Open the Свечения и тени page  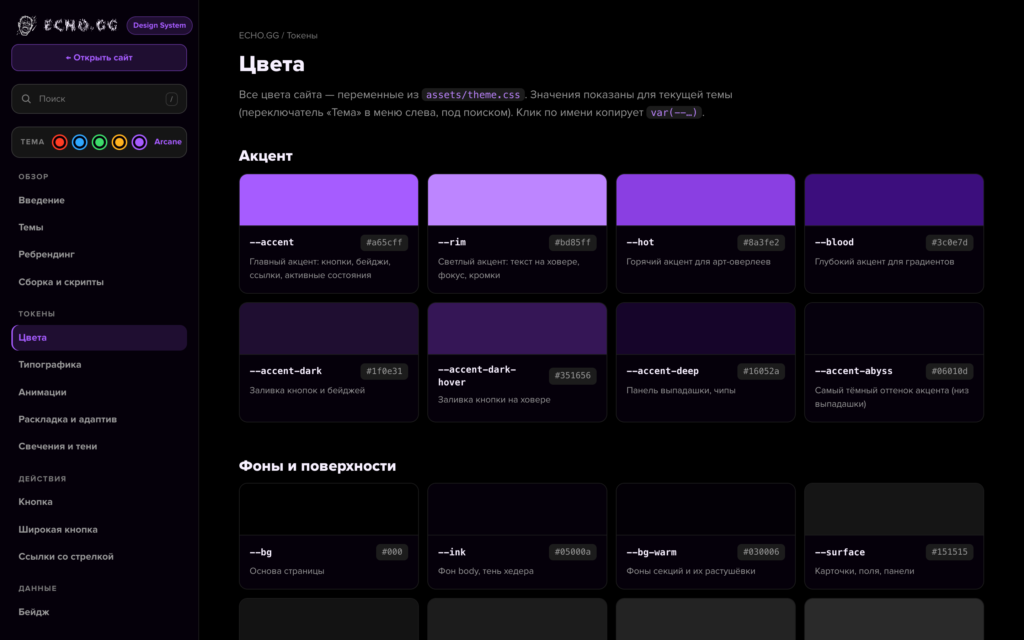point(57,447)
